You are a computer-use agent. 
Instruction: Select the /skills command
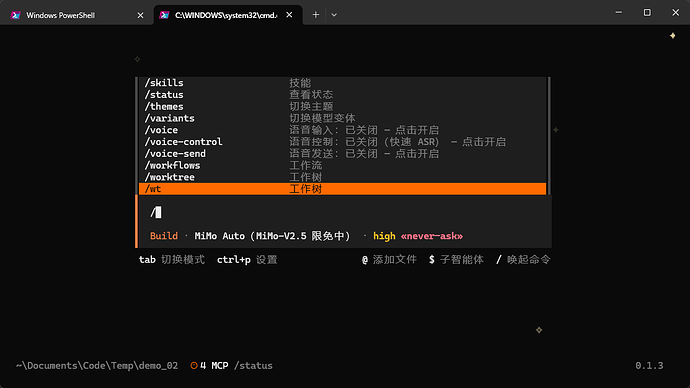342,83
